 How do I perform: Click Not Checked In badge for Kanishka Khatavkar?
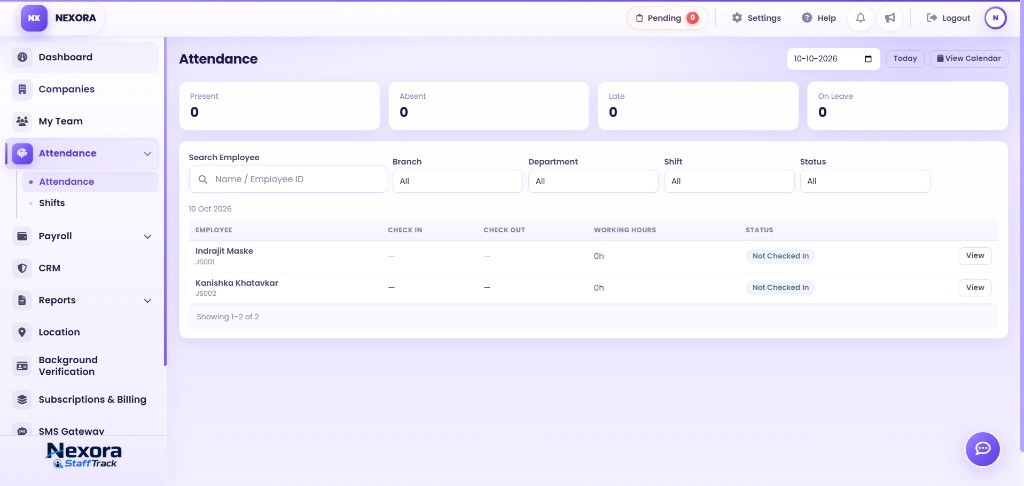tap(780, 287)
